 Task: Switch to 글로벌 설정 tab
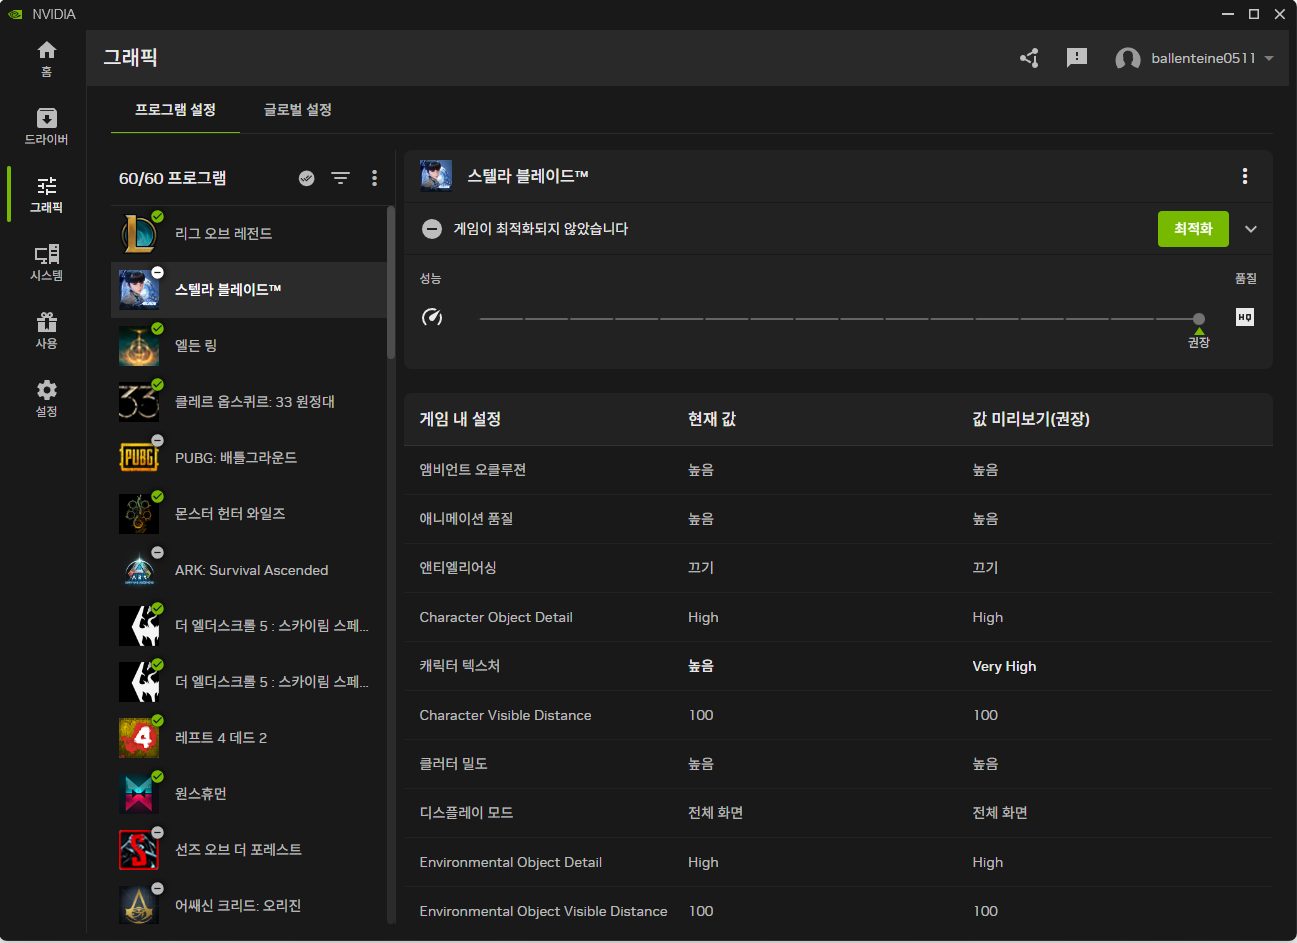pos(298,110)
